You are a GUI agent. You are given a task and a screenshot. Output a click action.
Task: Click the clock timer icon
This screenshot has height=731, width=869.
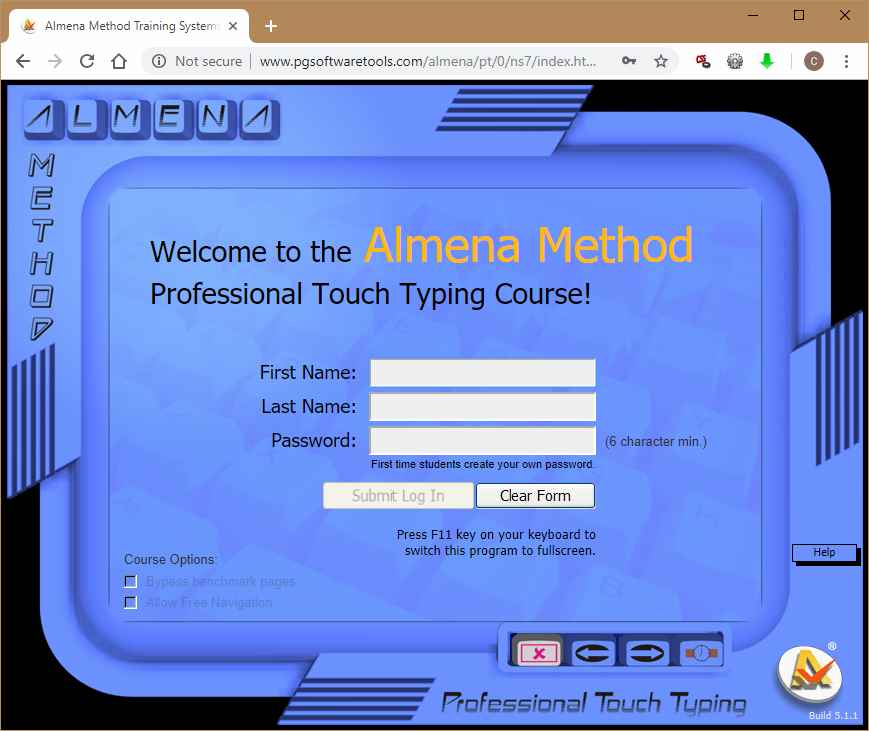(x=701, y=653)
